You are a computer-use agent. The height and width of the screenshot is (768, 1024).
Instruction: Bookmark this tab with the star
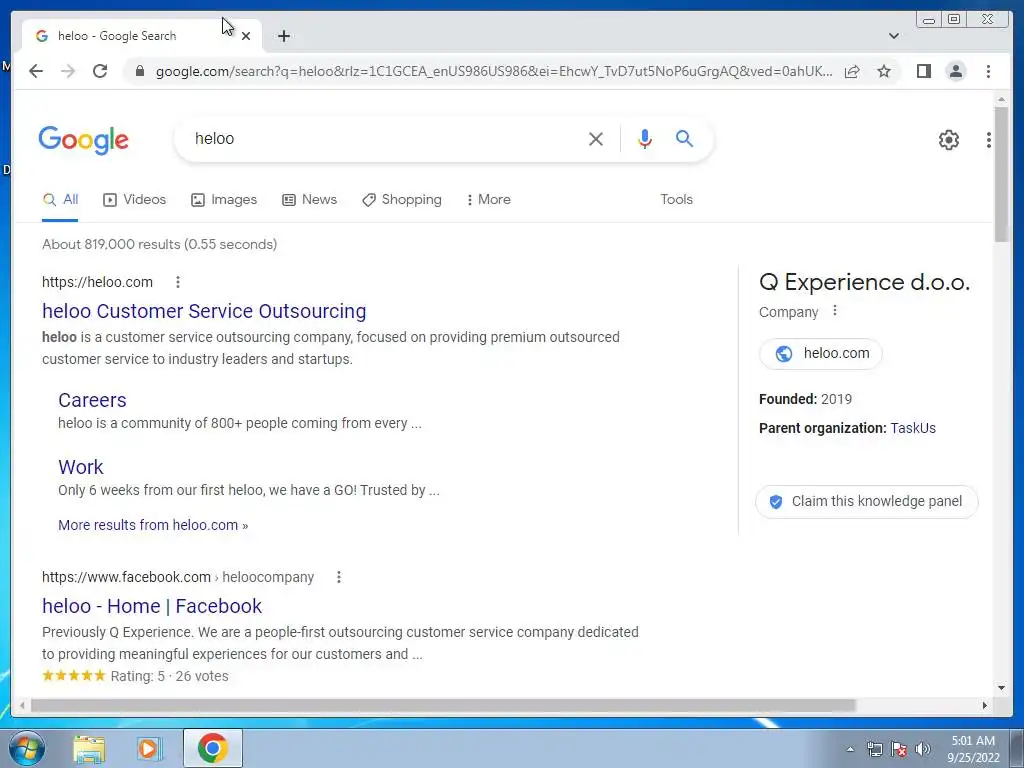click(884, 71)
